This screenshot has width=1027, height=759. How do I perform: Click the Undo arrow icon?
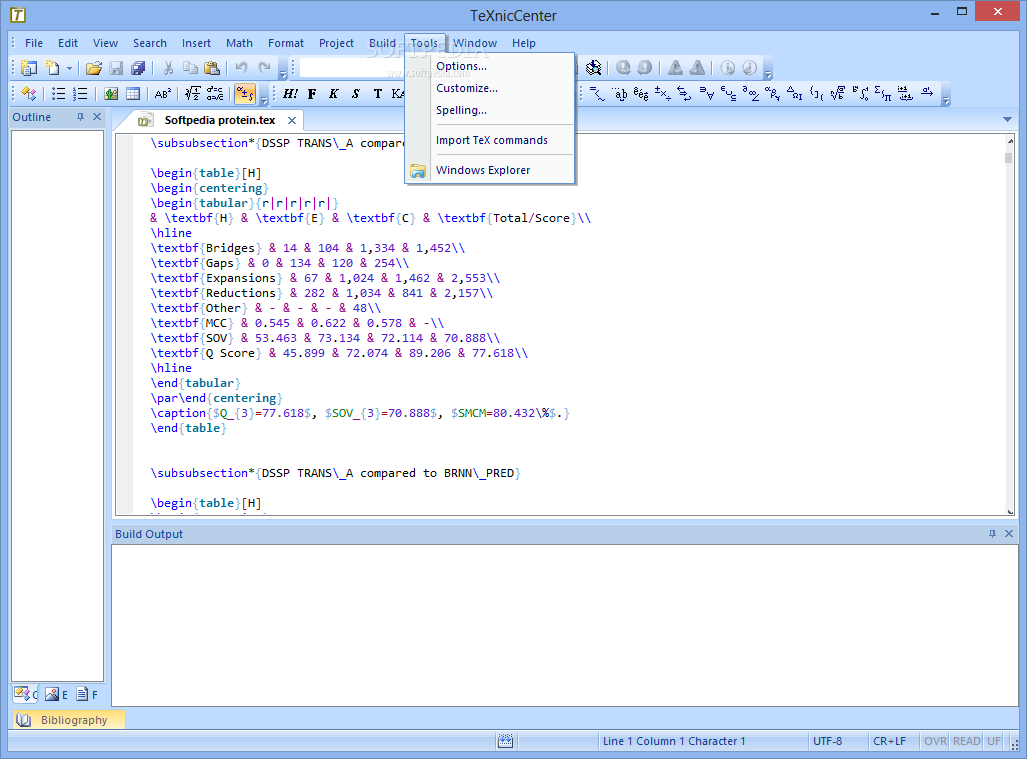(242, 67)
